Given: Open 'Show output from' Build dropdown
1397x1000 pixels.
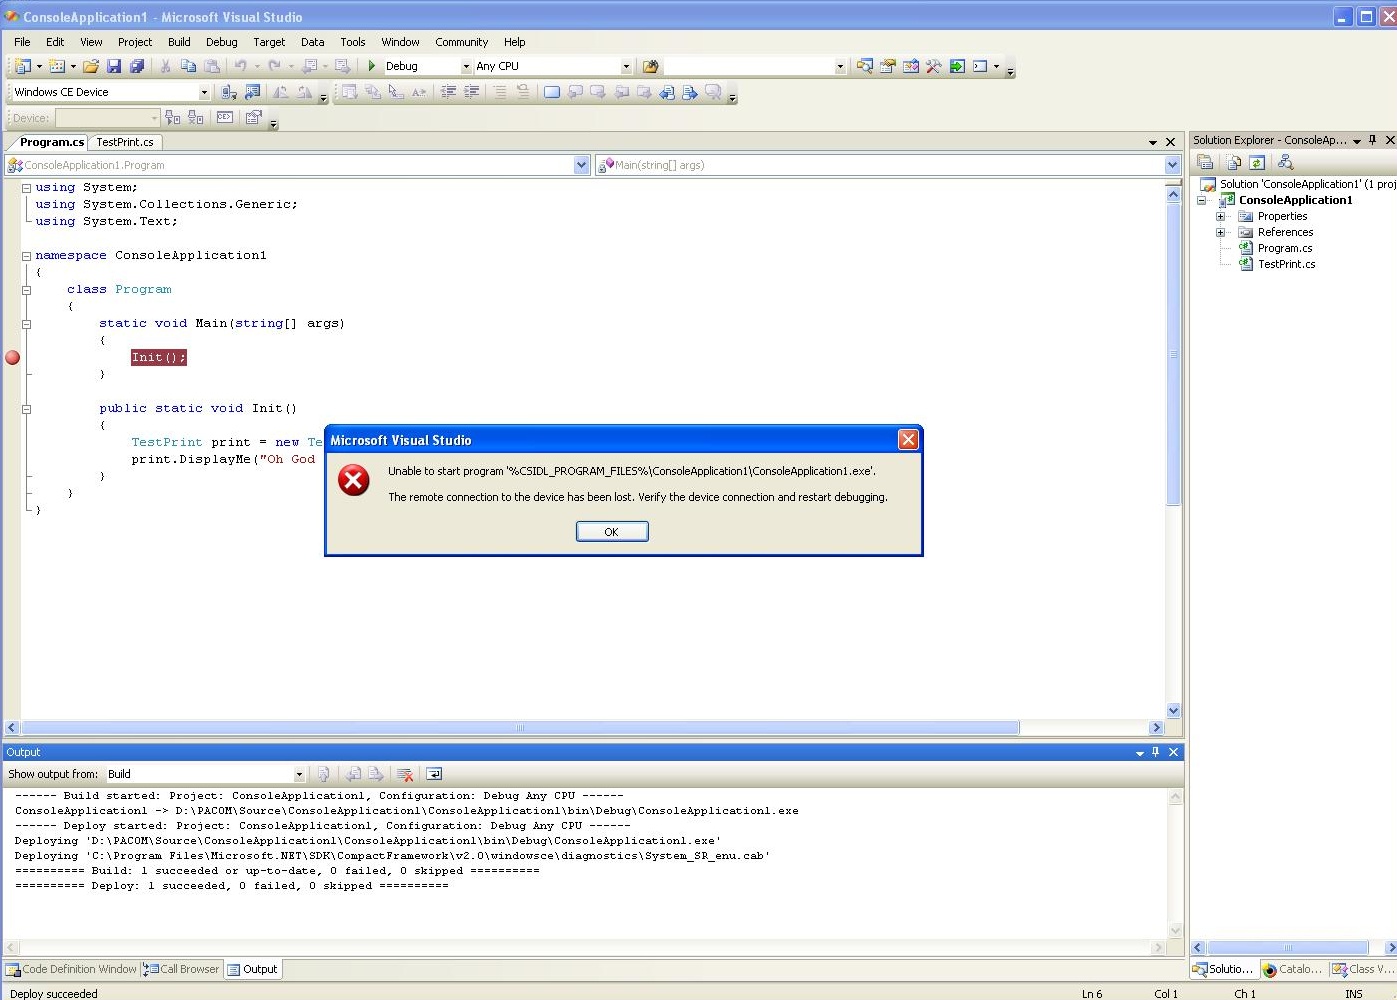Looking at the screenshot, I should [298, 774].
